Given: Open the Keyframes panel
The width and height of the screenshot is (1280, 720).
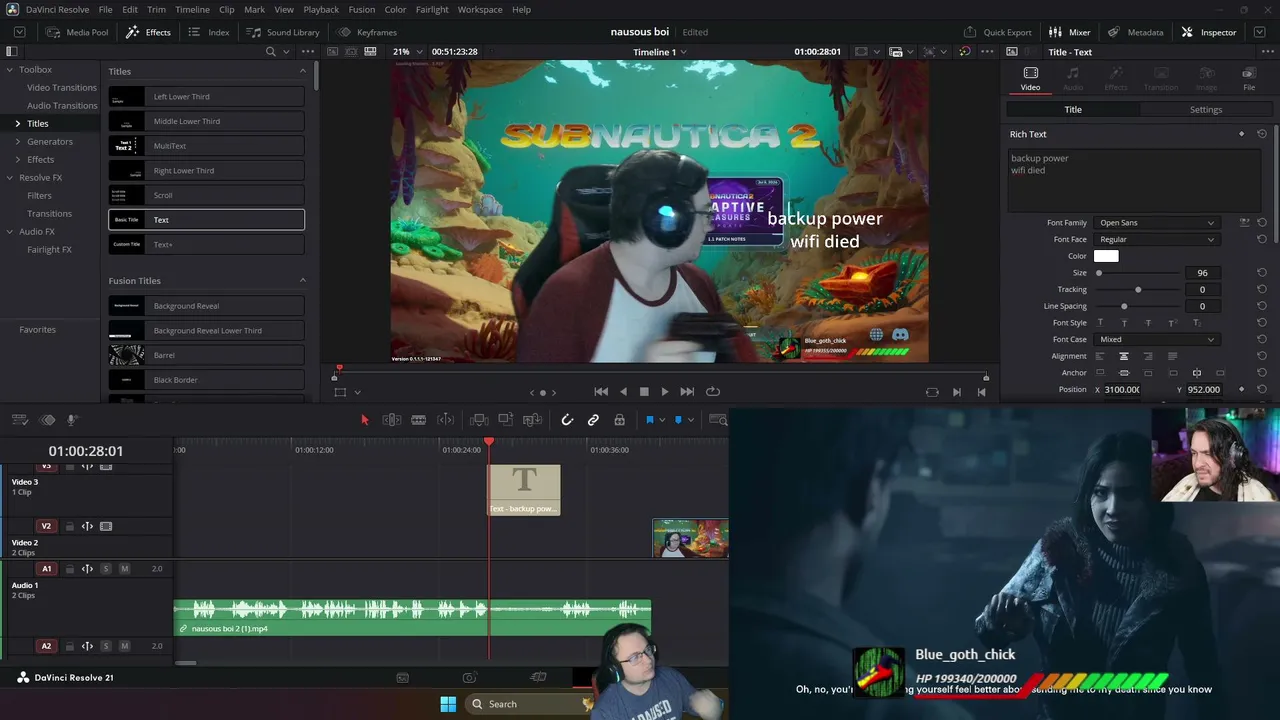Looking at the screenshot, I should [368, 32].
